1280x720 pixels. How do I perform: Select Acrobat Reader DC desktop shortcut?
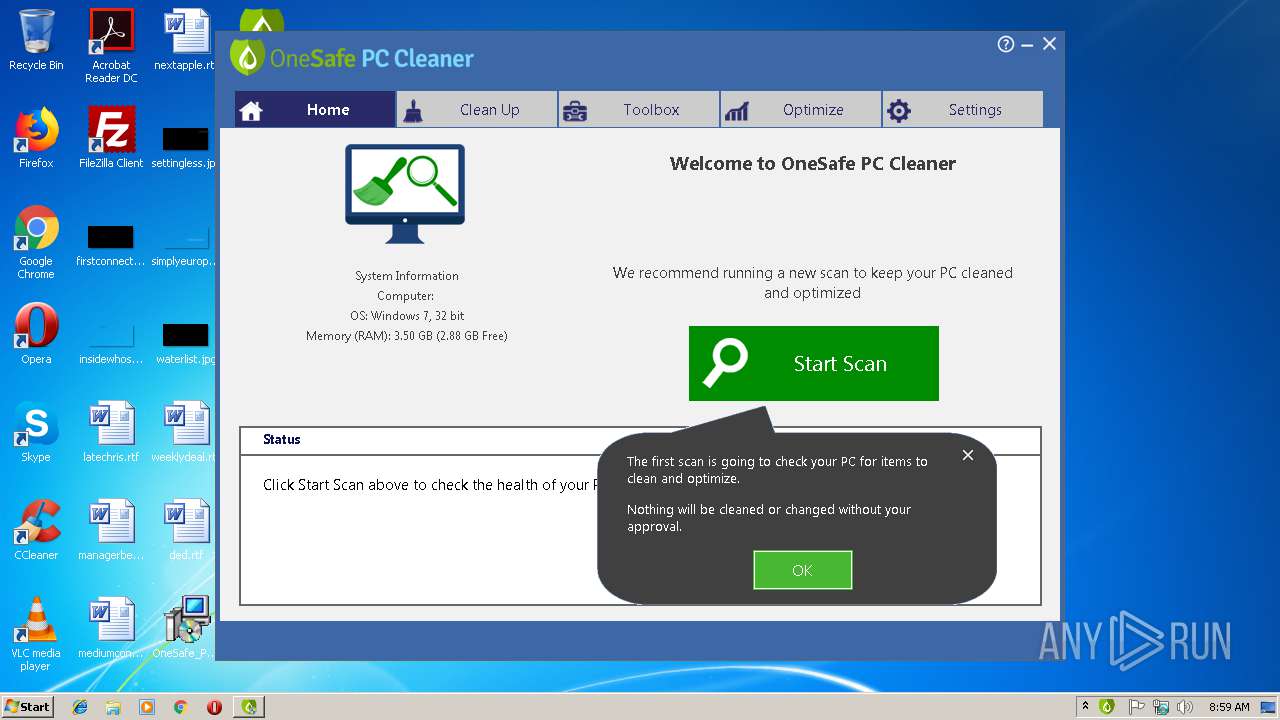tap(111, 46)
